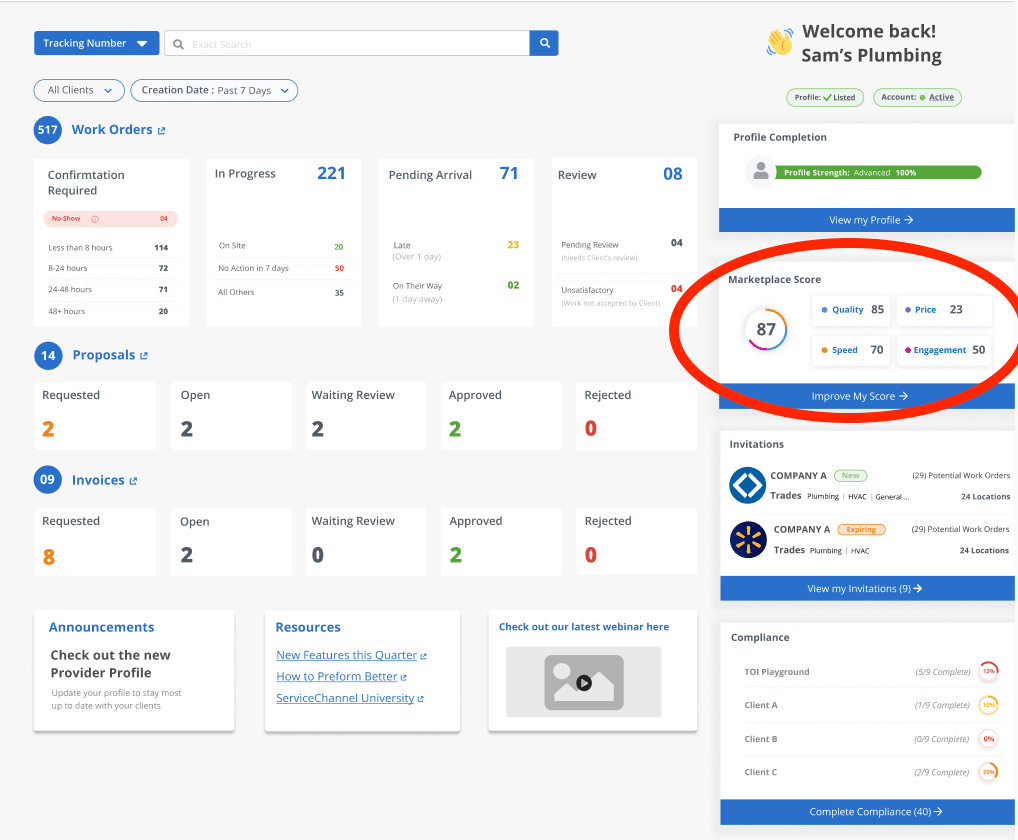Viewport: 1018px width, 840px height.
Task: Expand the Tracking Number dropdown
Action: 96,44
